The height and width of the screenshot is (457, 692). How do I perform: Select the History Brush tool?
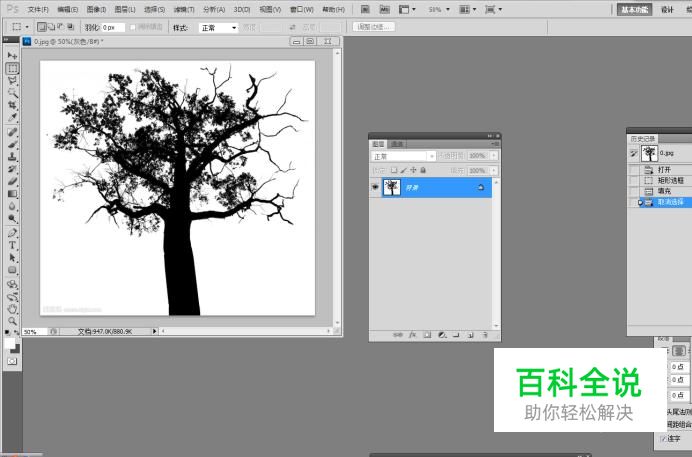(x=12, y=169)
